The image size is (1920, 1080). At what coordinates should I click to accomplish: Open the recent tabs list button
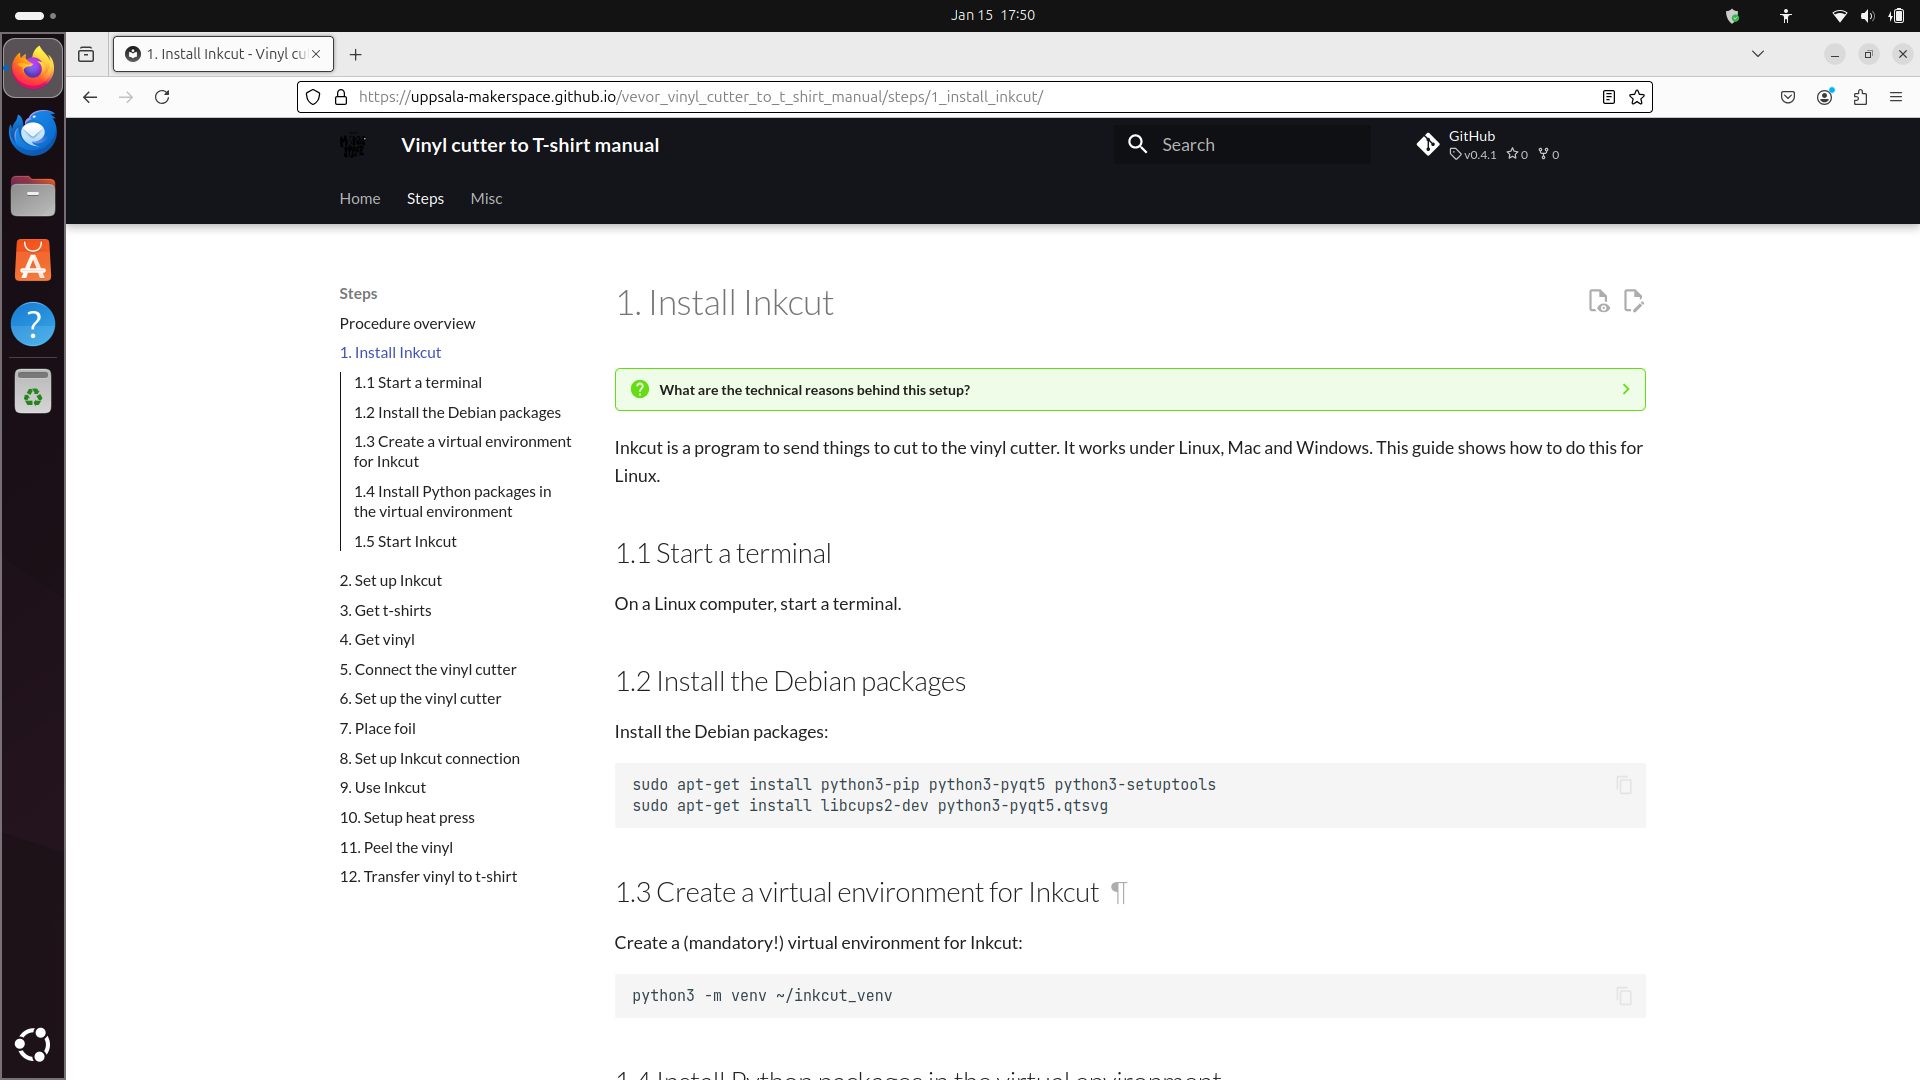tap(86, 54)
